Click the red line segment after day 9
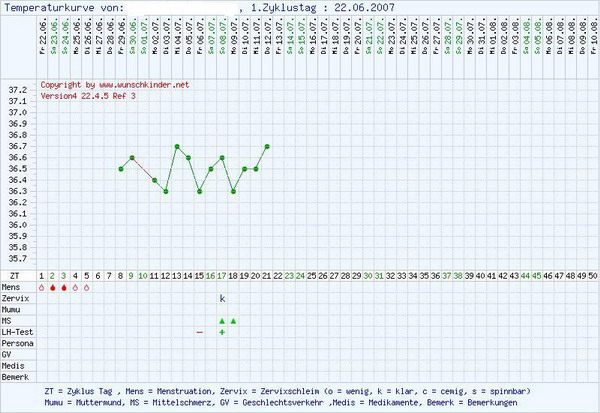Screen dimensions: 600x413 (x=143, y=168)
